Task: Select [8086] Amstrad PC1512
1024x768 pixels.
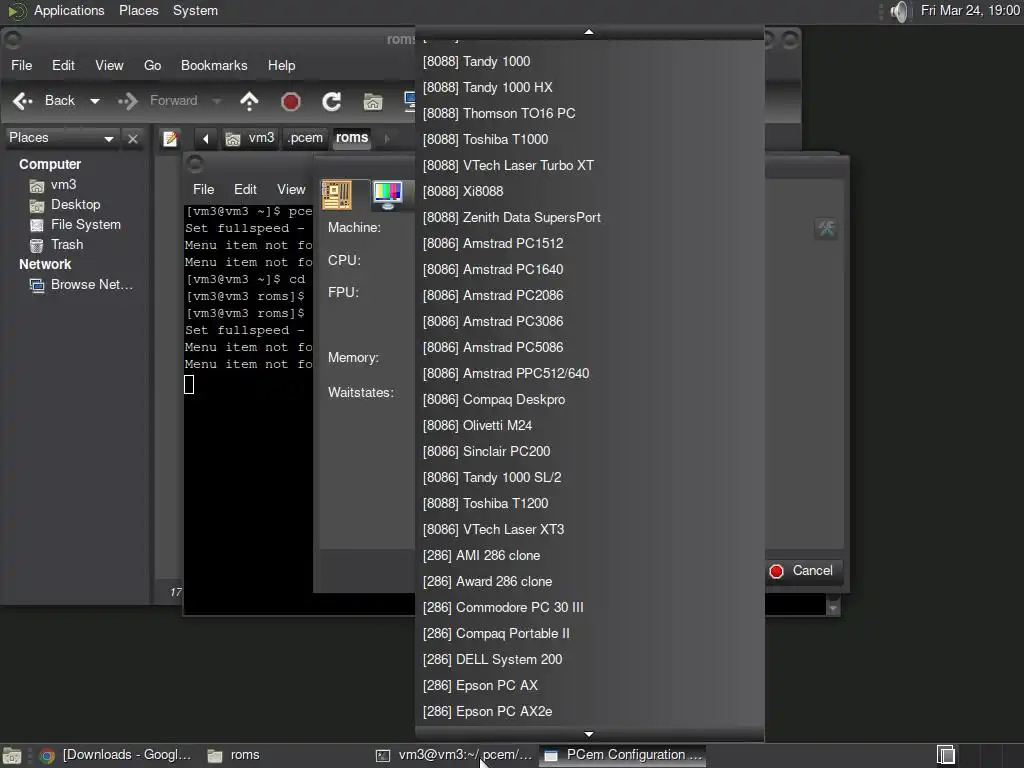Action: [589, 244]
